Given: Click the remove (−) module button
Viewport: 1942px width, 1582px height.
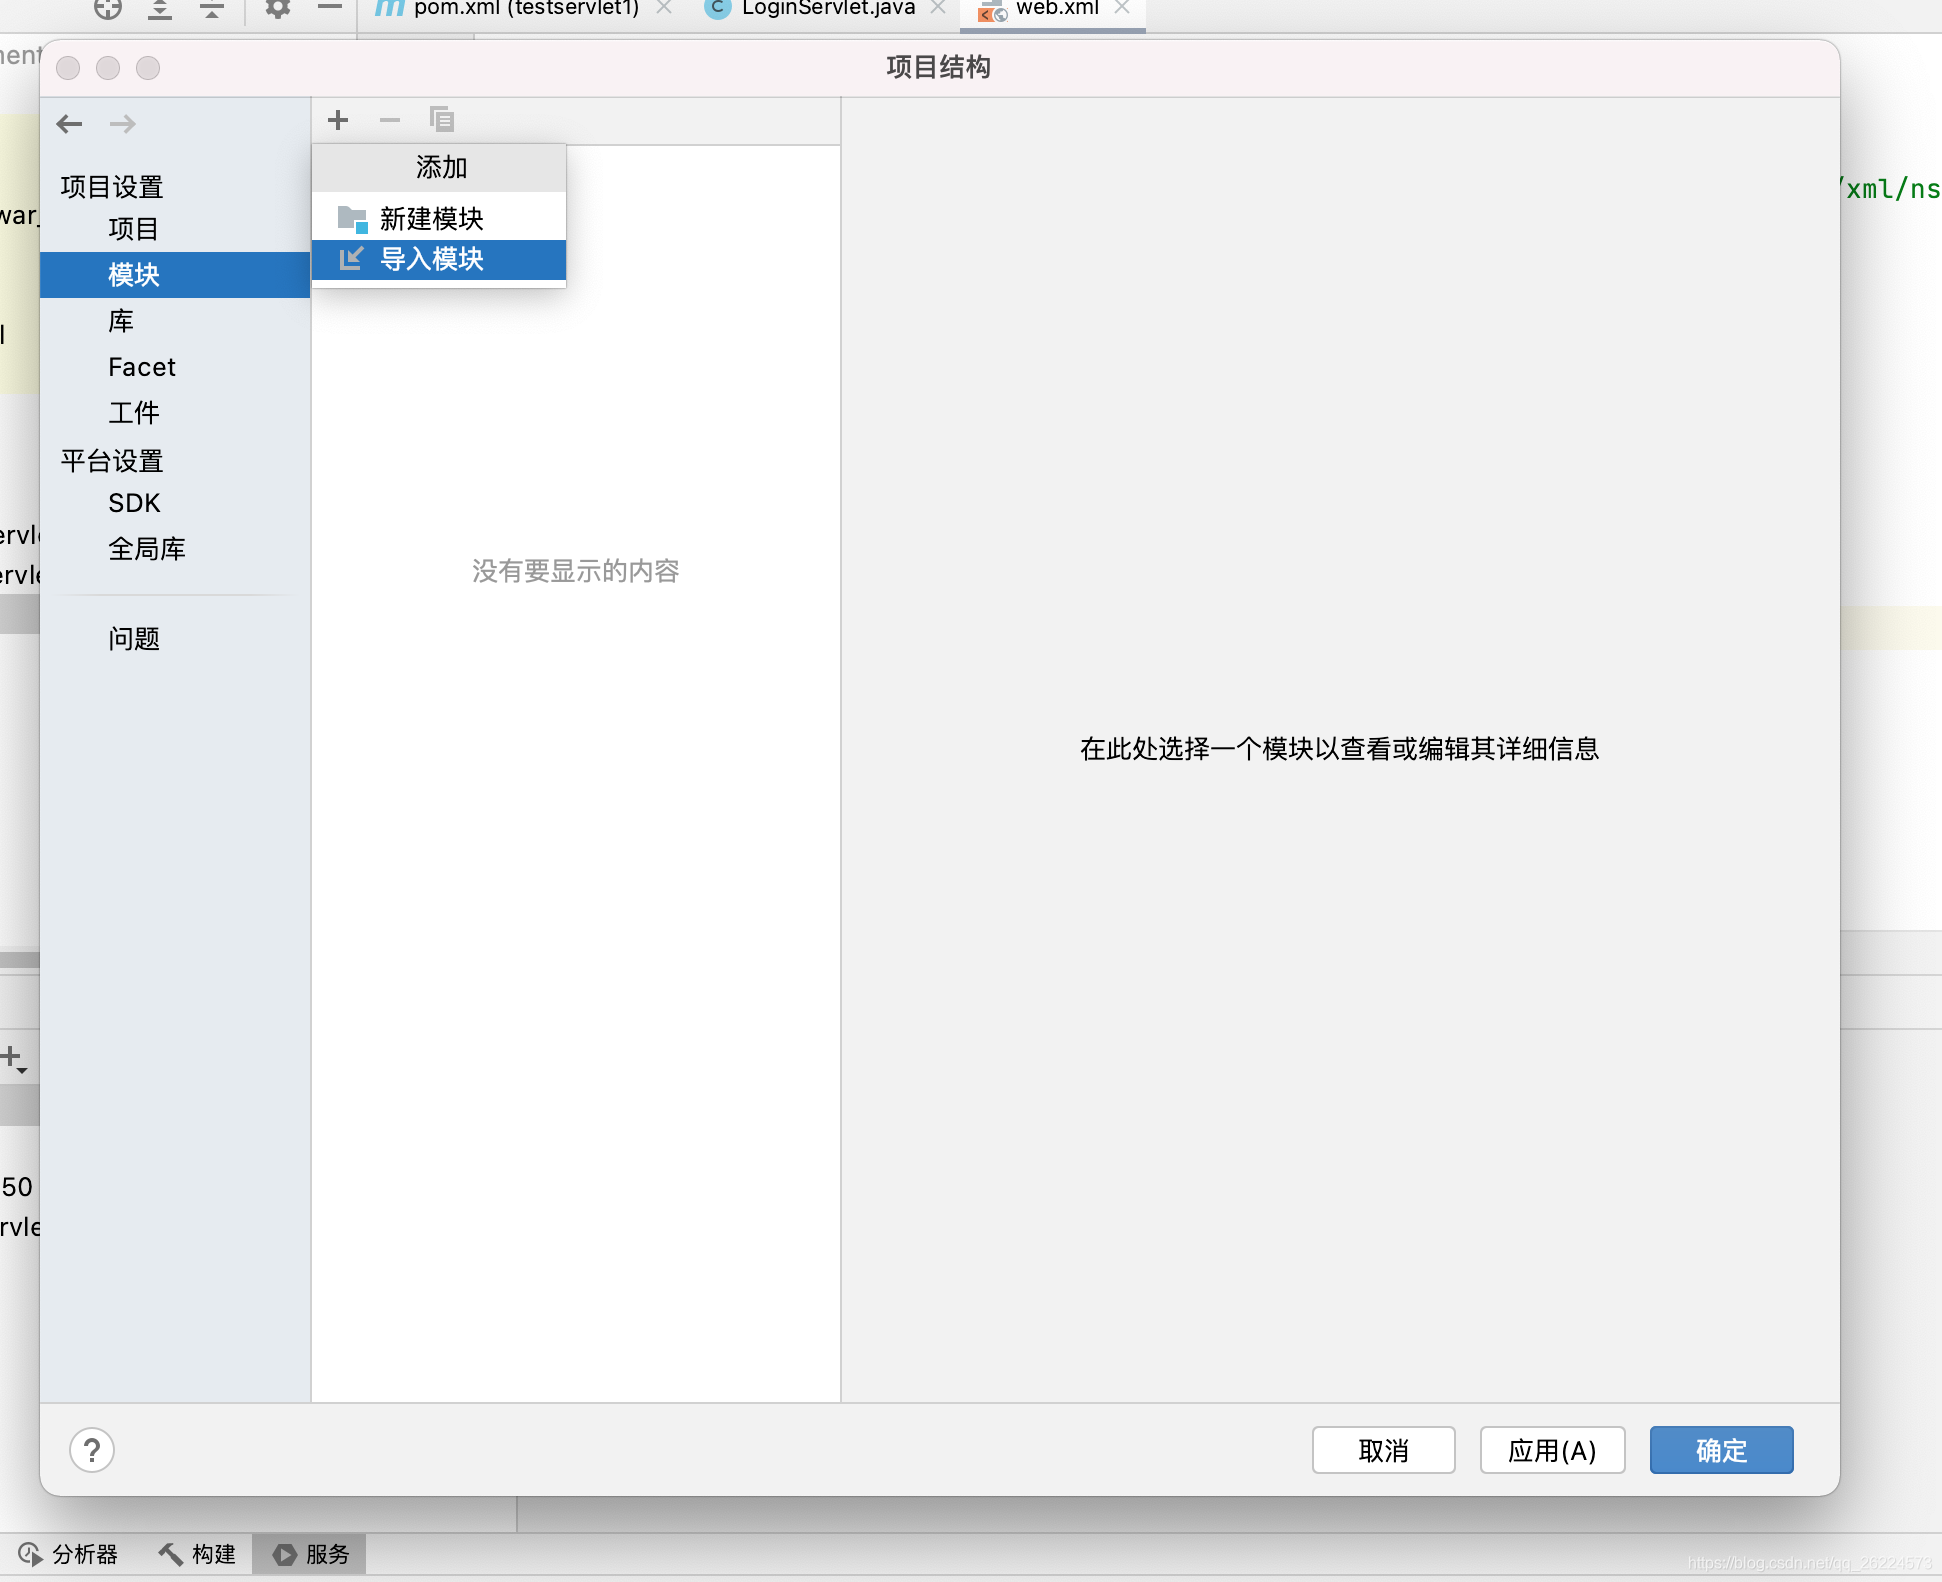Looking at the screenshot, I should [x=390, y=120].
